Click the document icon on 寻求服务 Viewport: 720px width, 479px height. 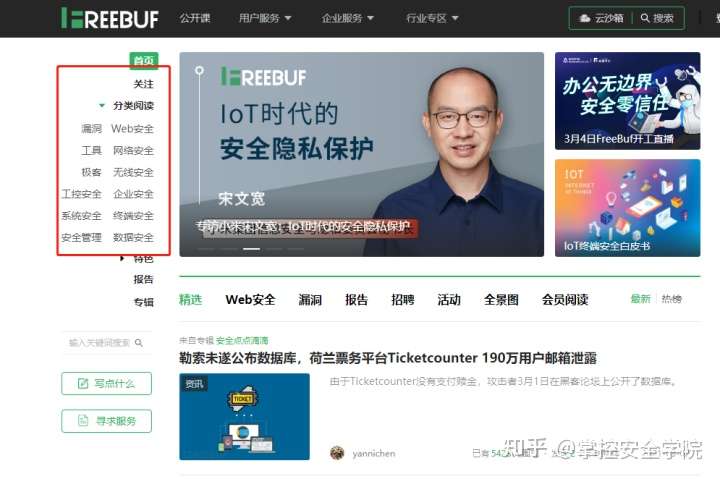click(83, 420)
